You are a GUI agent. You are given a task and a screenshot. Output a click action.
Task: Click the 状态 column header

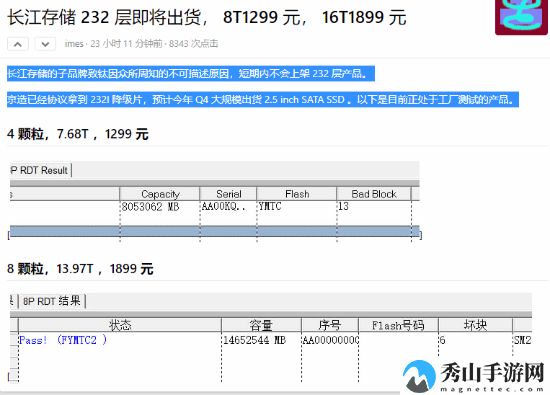[x=120, y=325]
